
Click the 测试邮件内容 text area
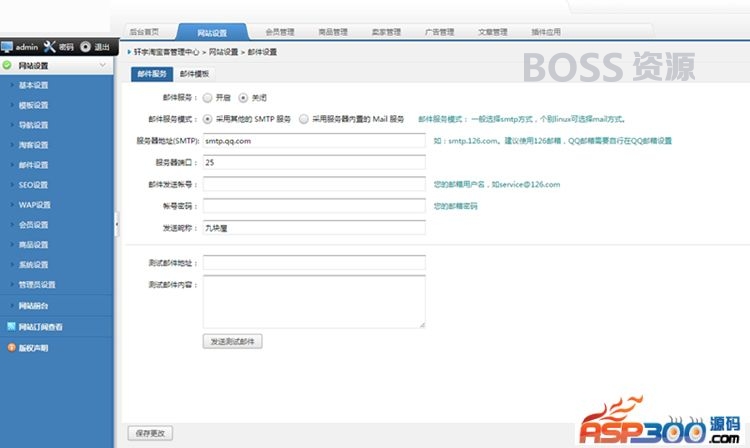pyautogui.click(x=314, y=301)
